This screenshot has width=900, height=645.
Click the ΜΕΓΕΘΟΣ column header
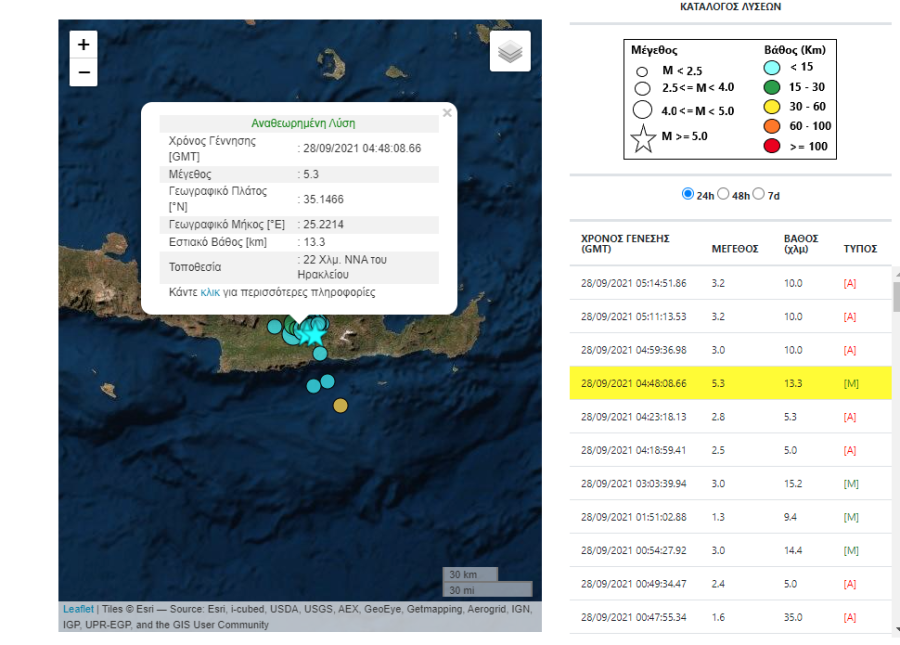coord(735,248)
